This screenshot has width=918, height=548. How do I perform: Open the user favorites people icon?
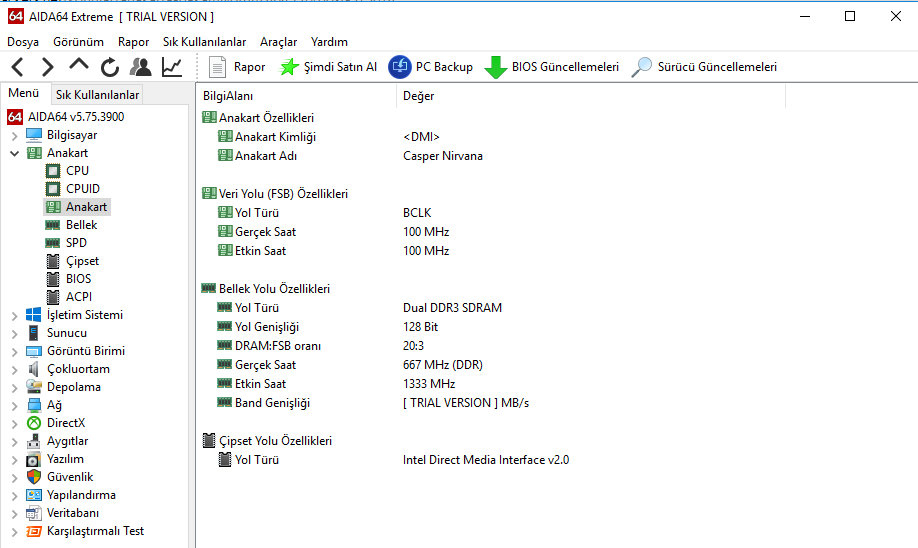pyautogui.click(x=141, y=67)
